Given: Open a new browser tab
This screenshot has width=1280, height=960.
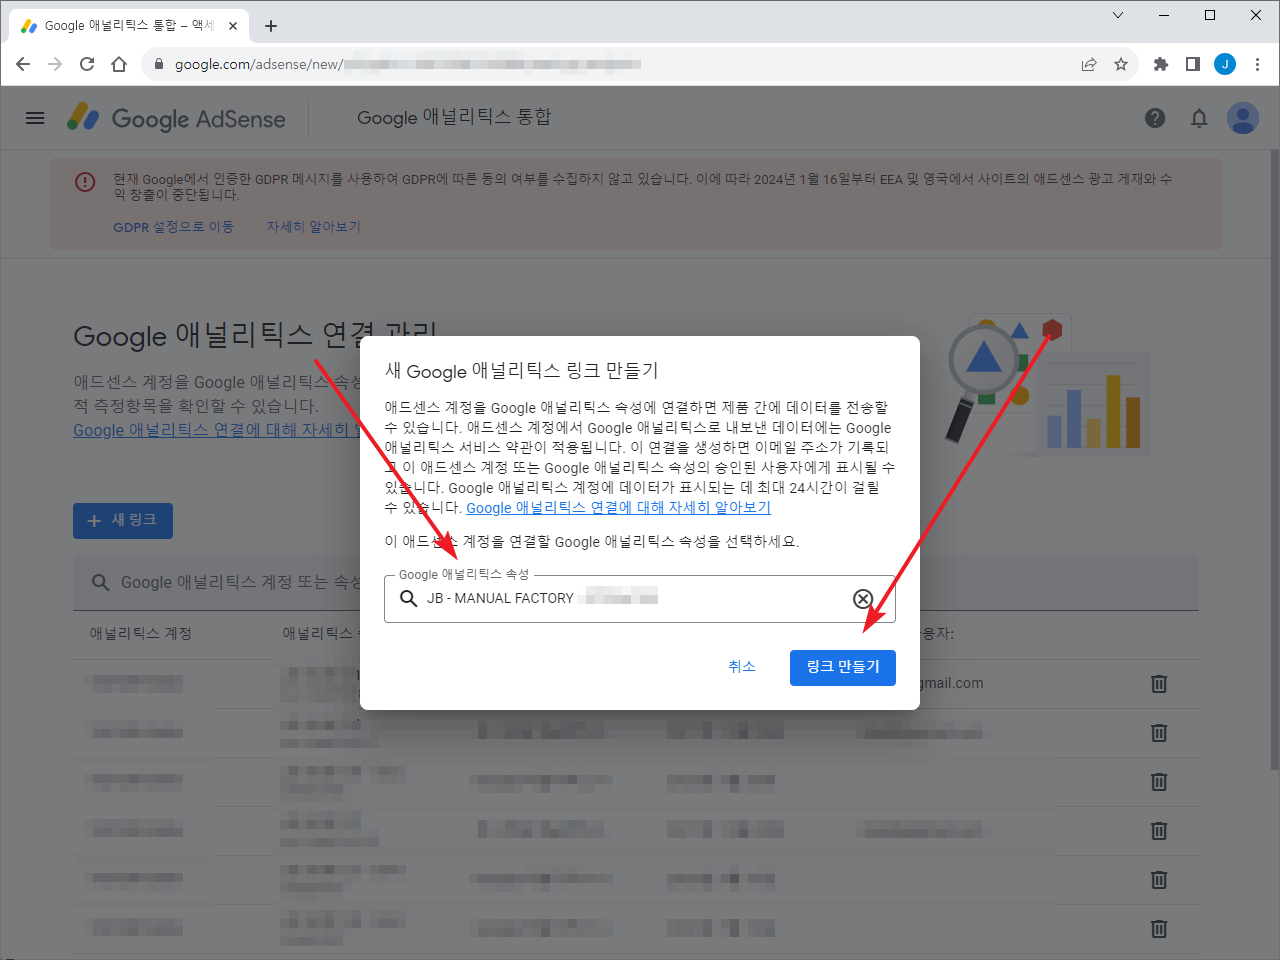Looking at the screenshot, I should (x=271, y=26).
